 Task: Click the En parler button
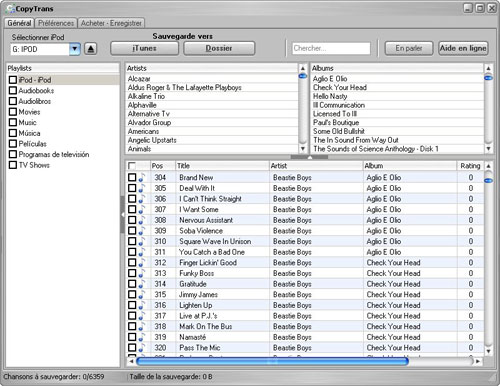coord(409,48)
